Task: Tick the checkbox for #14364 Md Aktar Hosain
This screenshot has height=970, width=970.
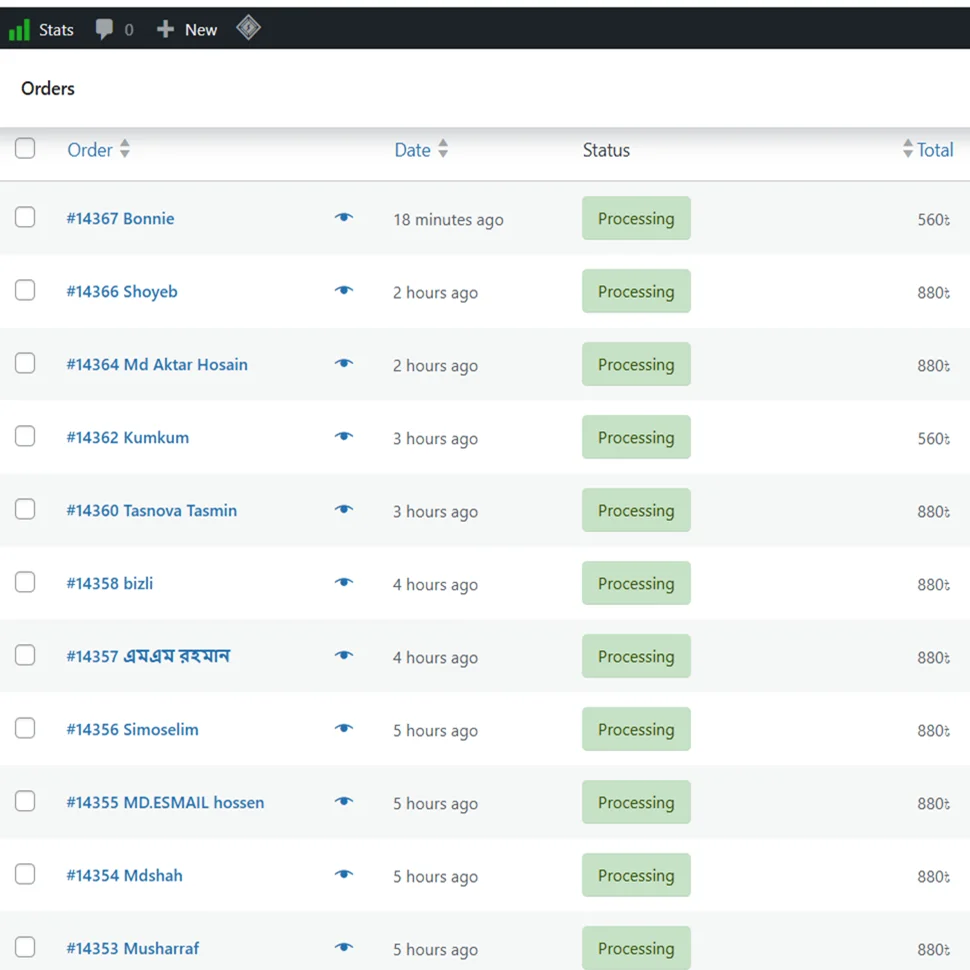Action: click(x=25, y=363)
